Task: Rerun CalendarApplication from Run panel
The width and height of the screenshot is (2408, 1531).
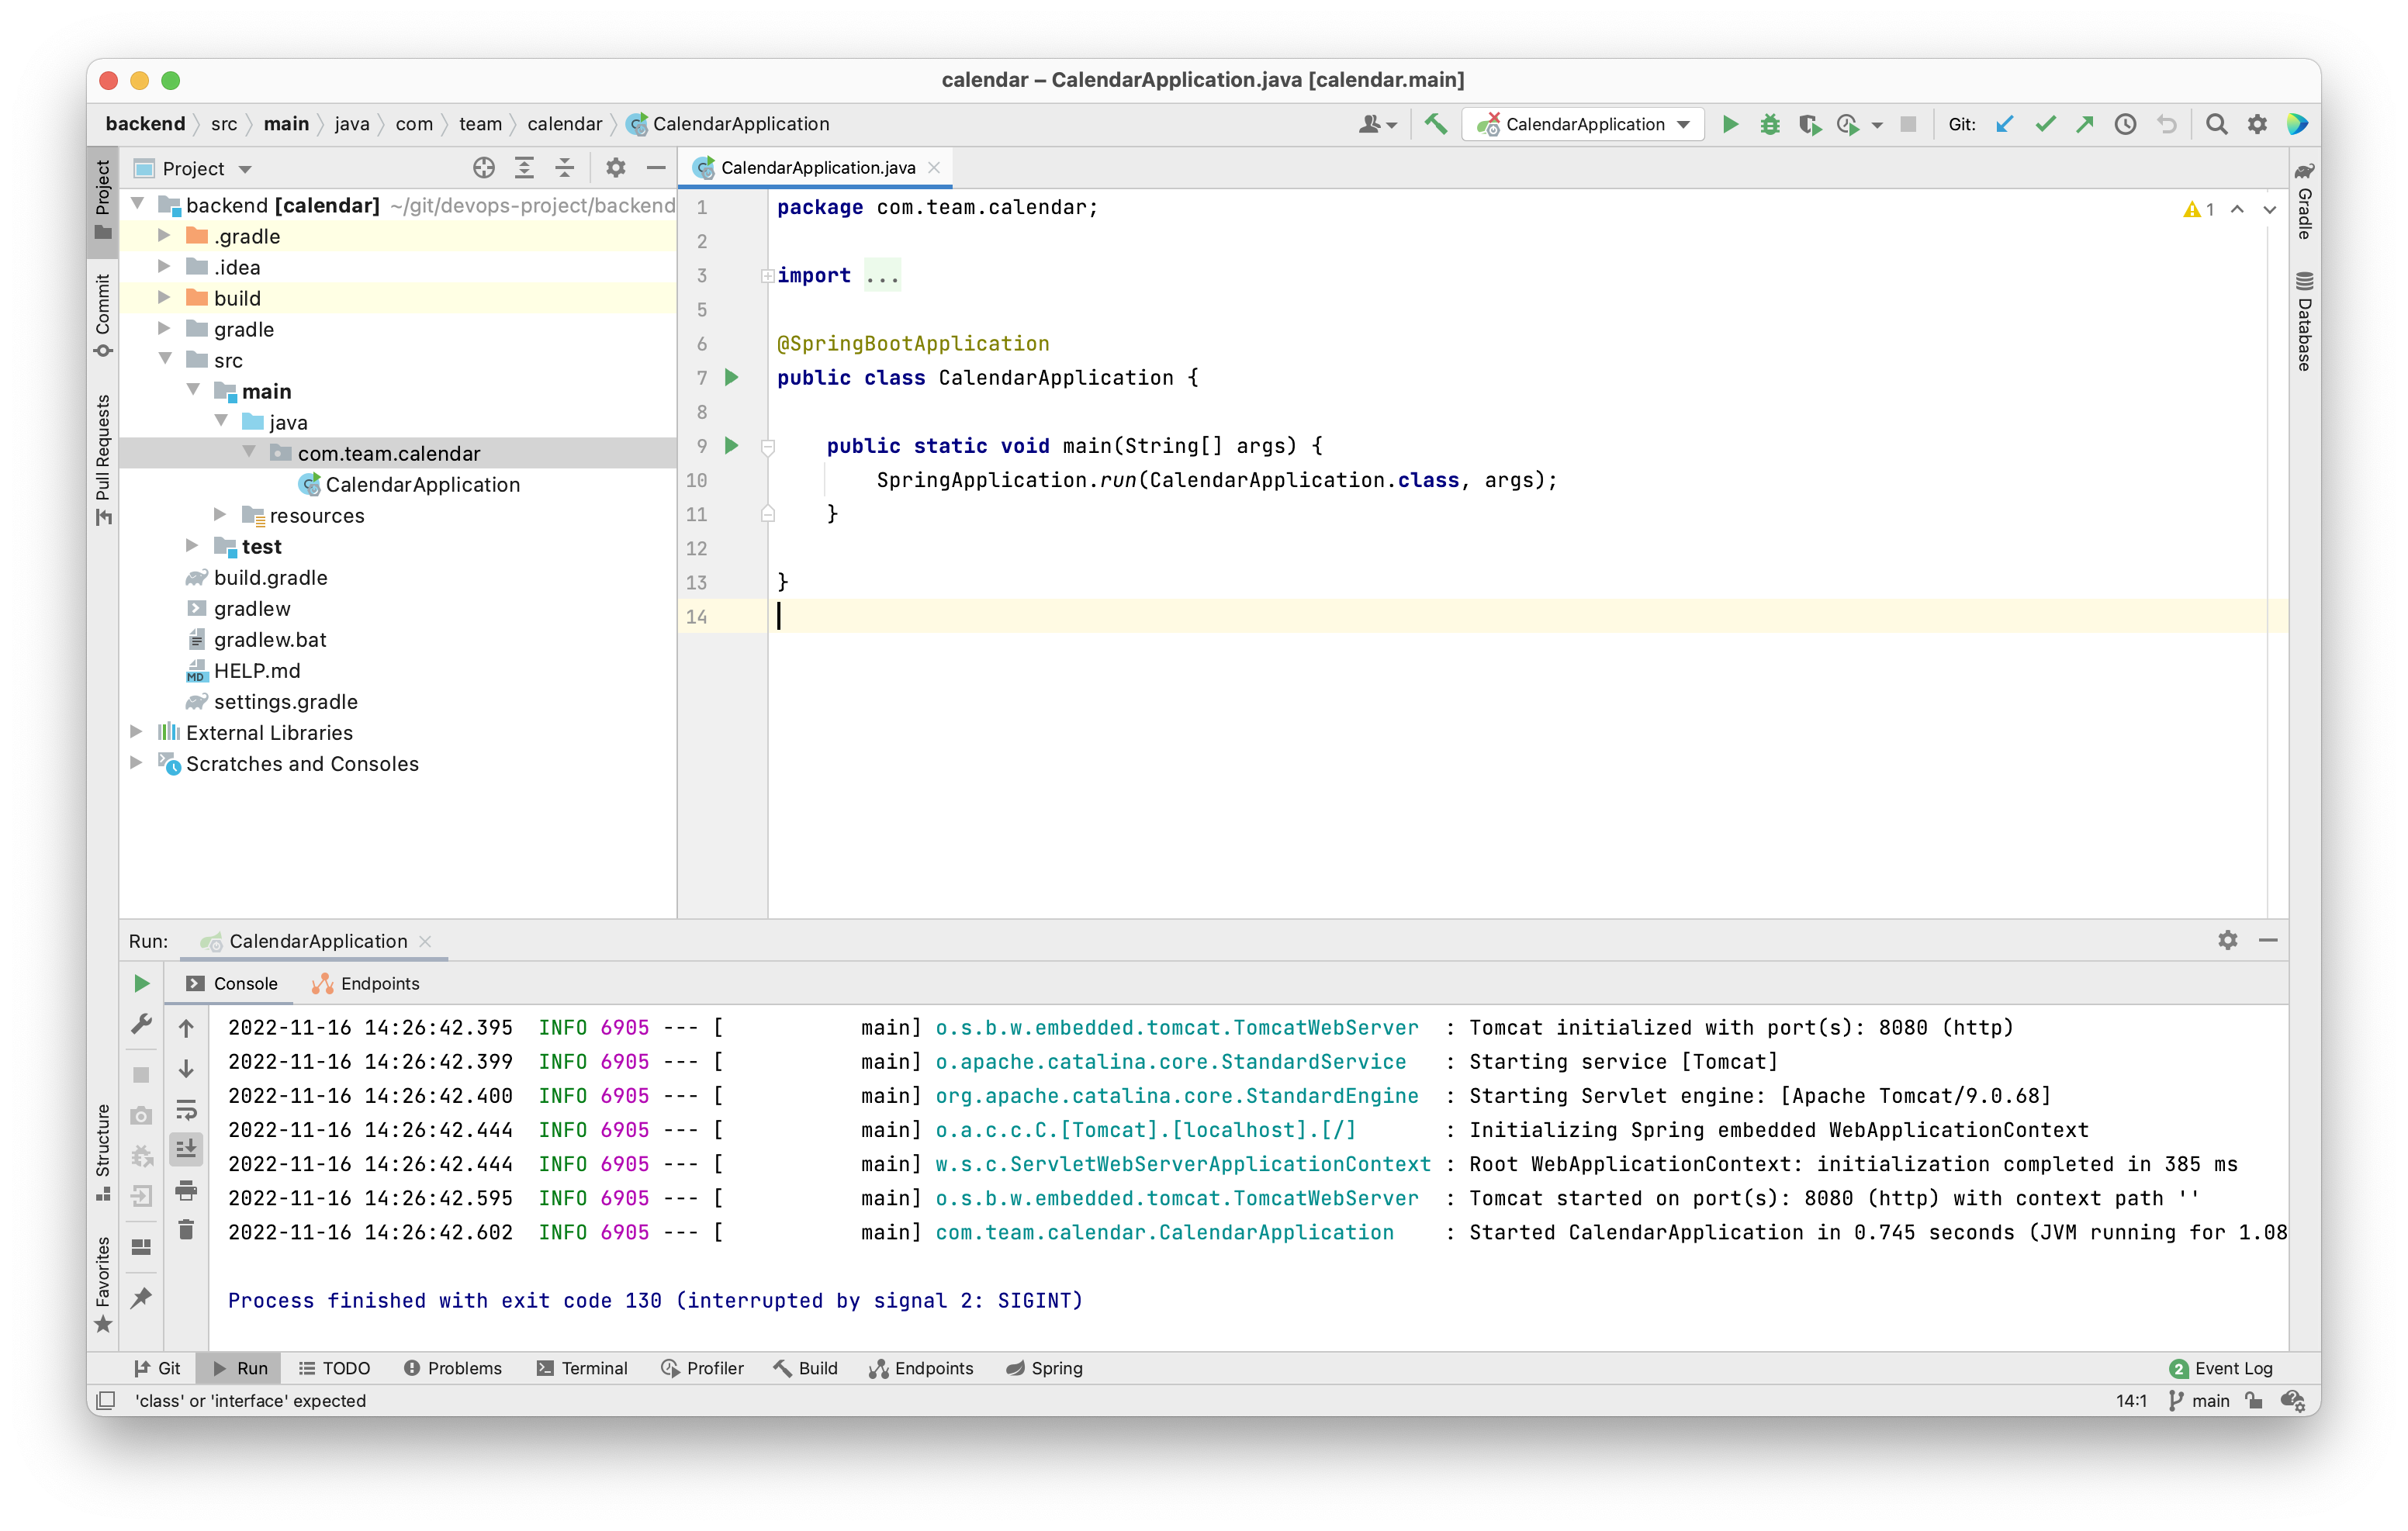Action: 142,984
